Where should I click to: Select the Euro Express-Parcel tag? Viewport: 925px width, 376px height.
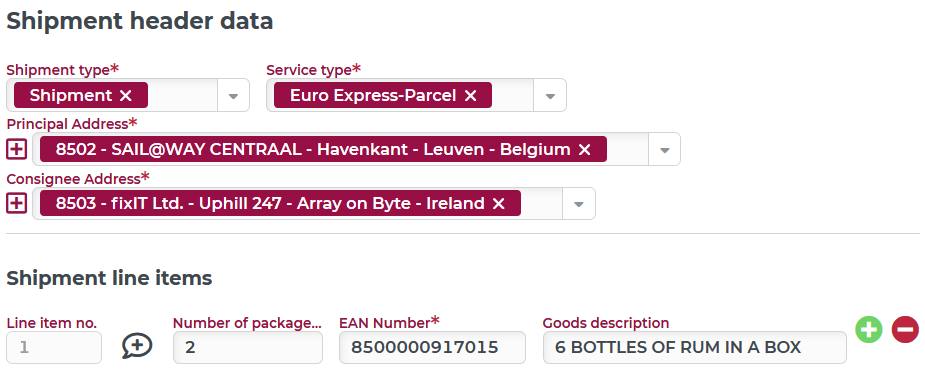click(x=373, y=96)
